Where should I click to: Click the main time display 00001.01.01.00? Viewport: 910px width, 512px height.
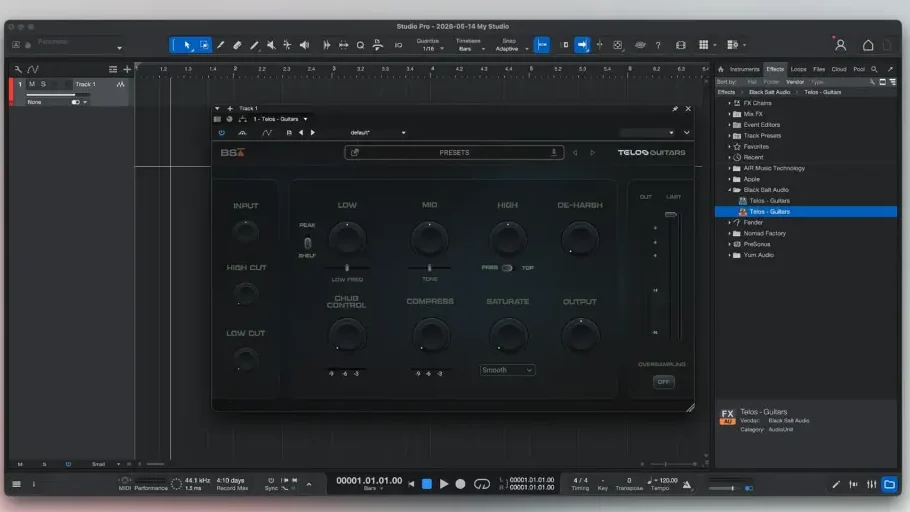click(369, 481)
